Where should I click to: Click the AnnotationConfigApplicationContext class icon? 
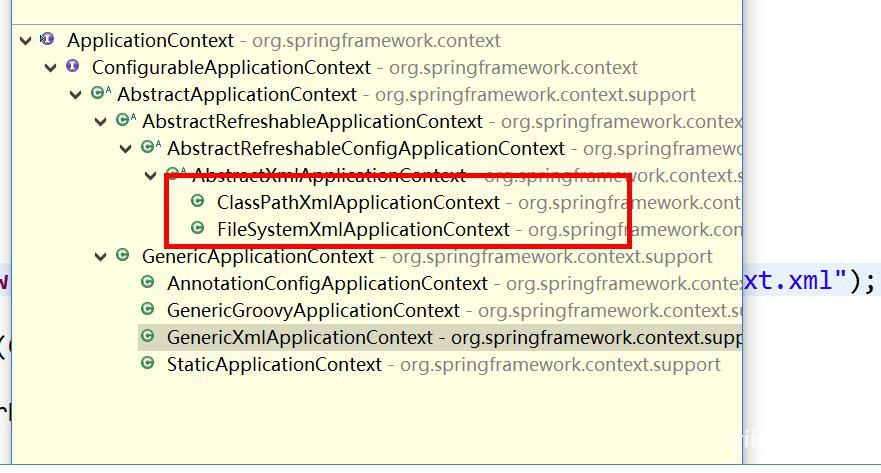147,282
